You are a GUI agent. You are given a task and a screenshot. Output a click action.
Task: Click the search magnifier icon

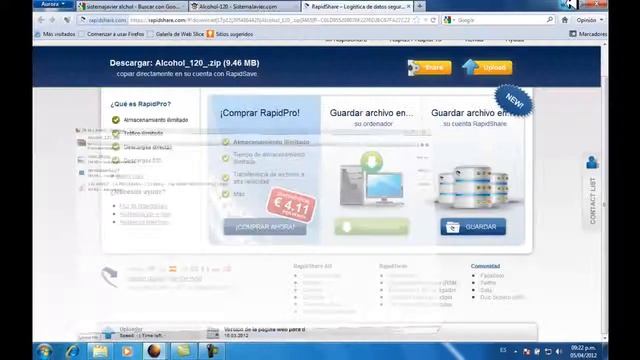pos(549,20)
